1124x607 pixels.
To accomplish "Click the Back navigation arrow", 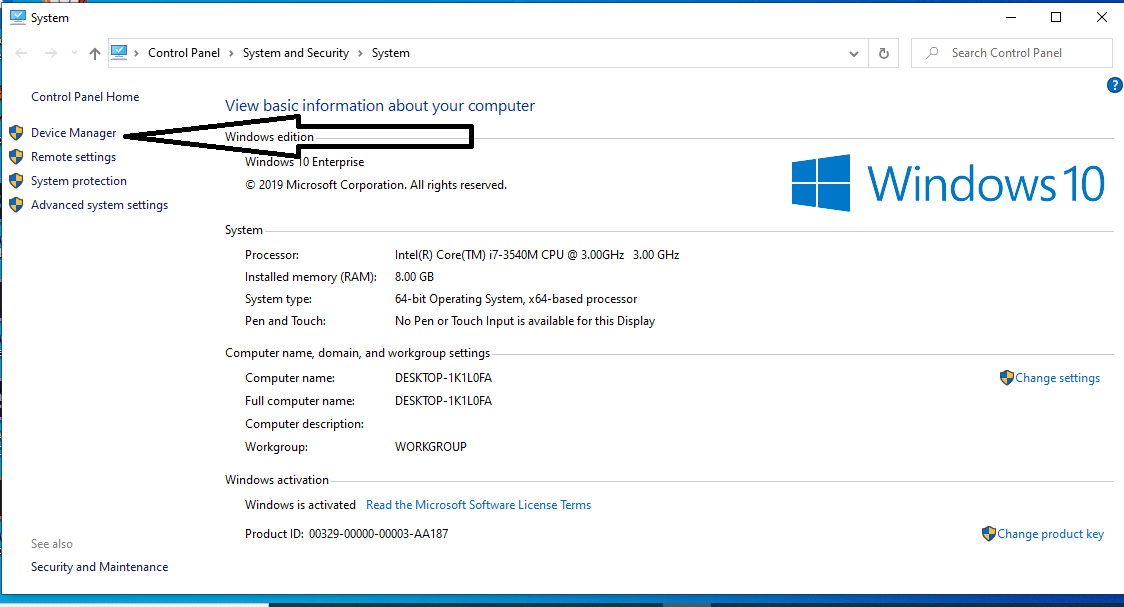I will tap(21, 52).
